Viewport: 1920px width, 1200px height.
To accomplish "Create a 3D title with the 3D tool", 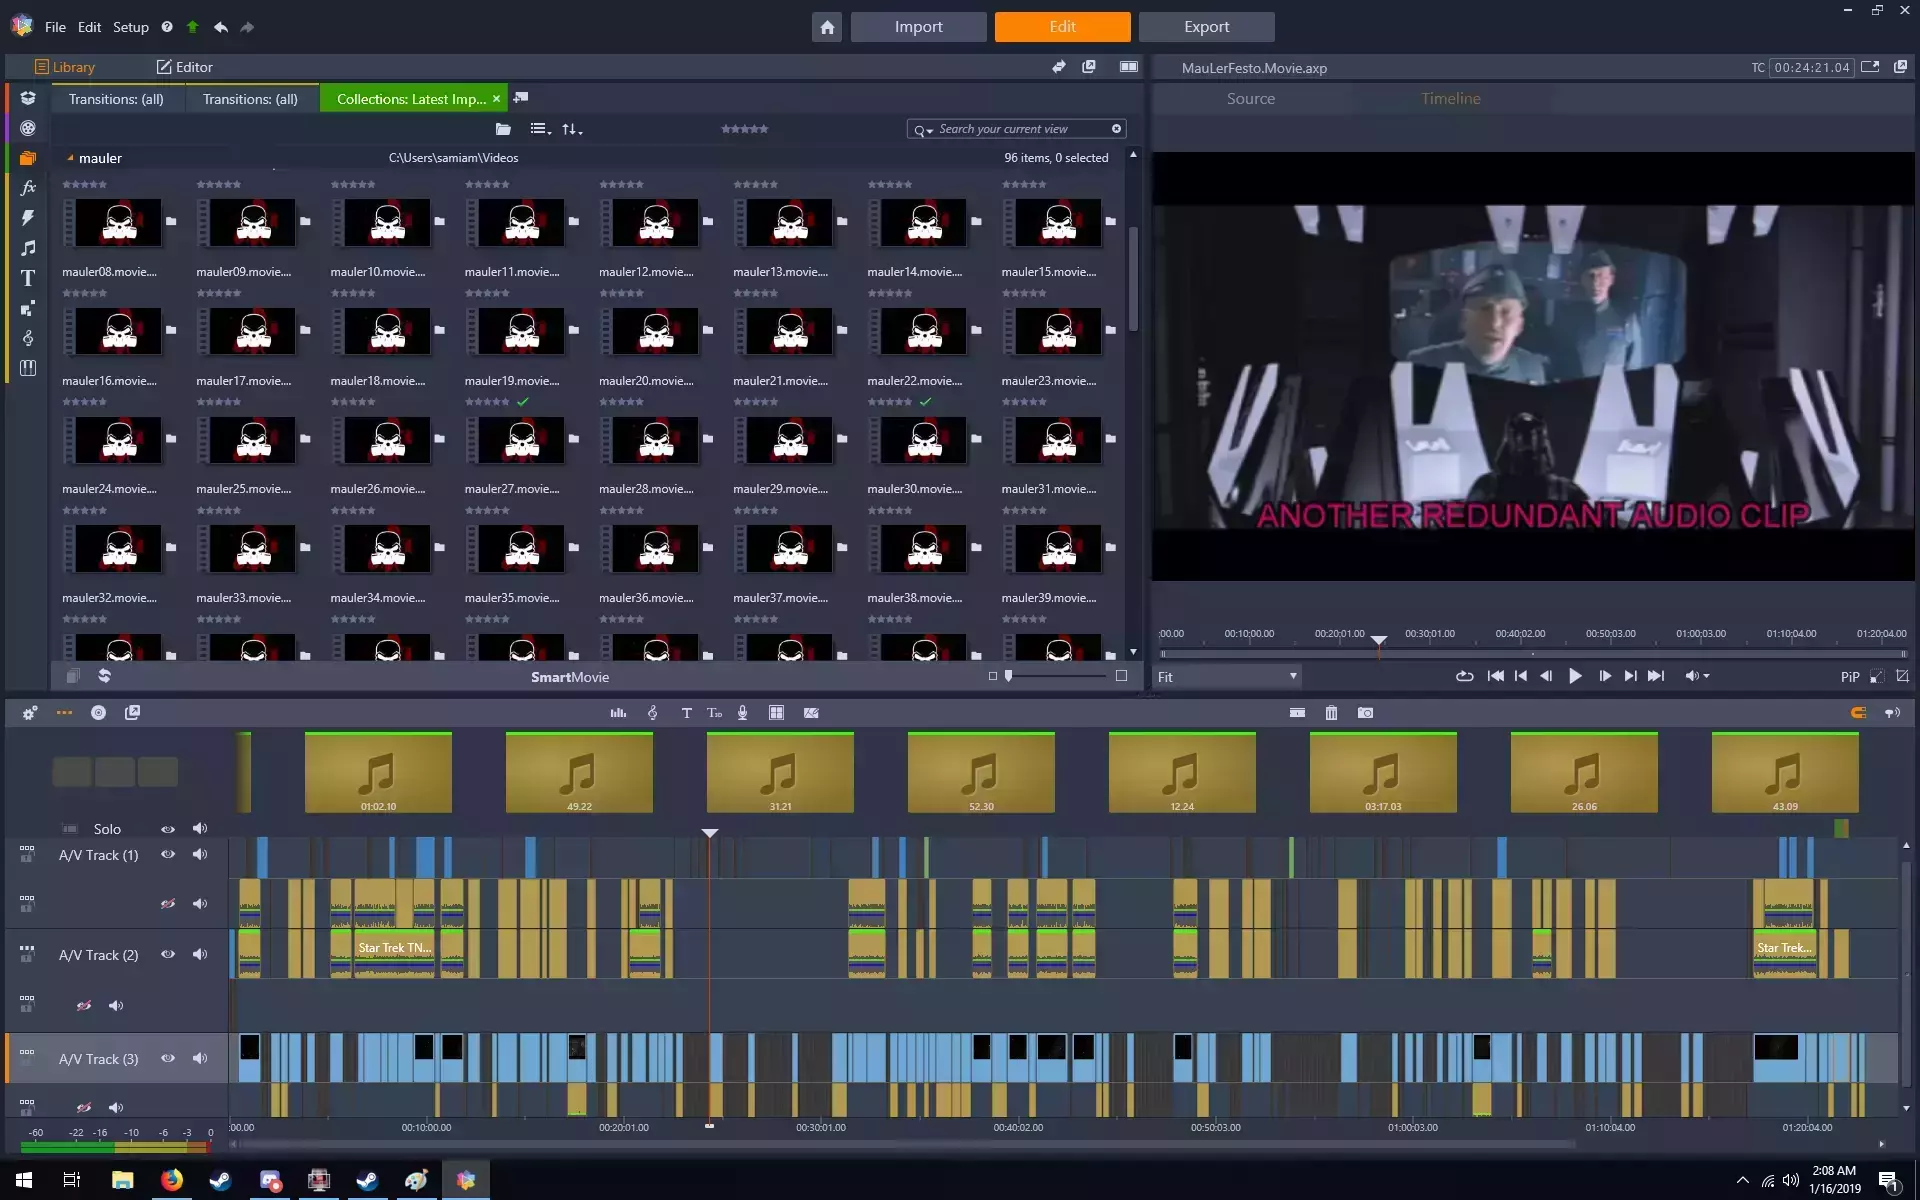I will click(714, 713).
